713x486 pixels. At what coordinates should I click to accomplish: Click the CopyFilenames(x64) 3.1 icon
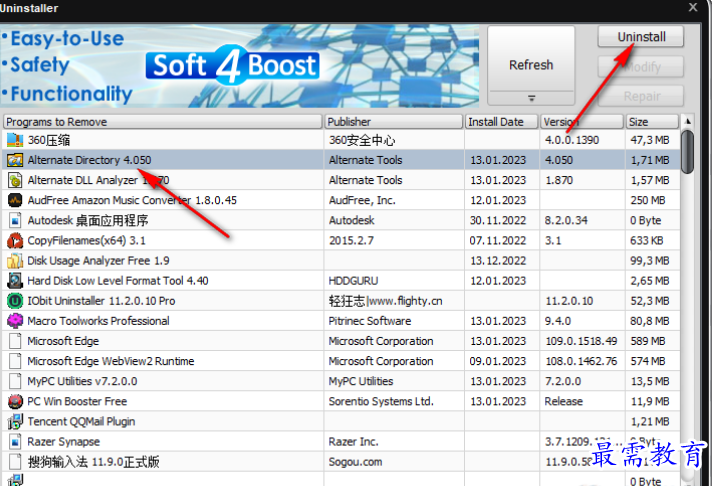(15, 240)
